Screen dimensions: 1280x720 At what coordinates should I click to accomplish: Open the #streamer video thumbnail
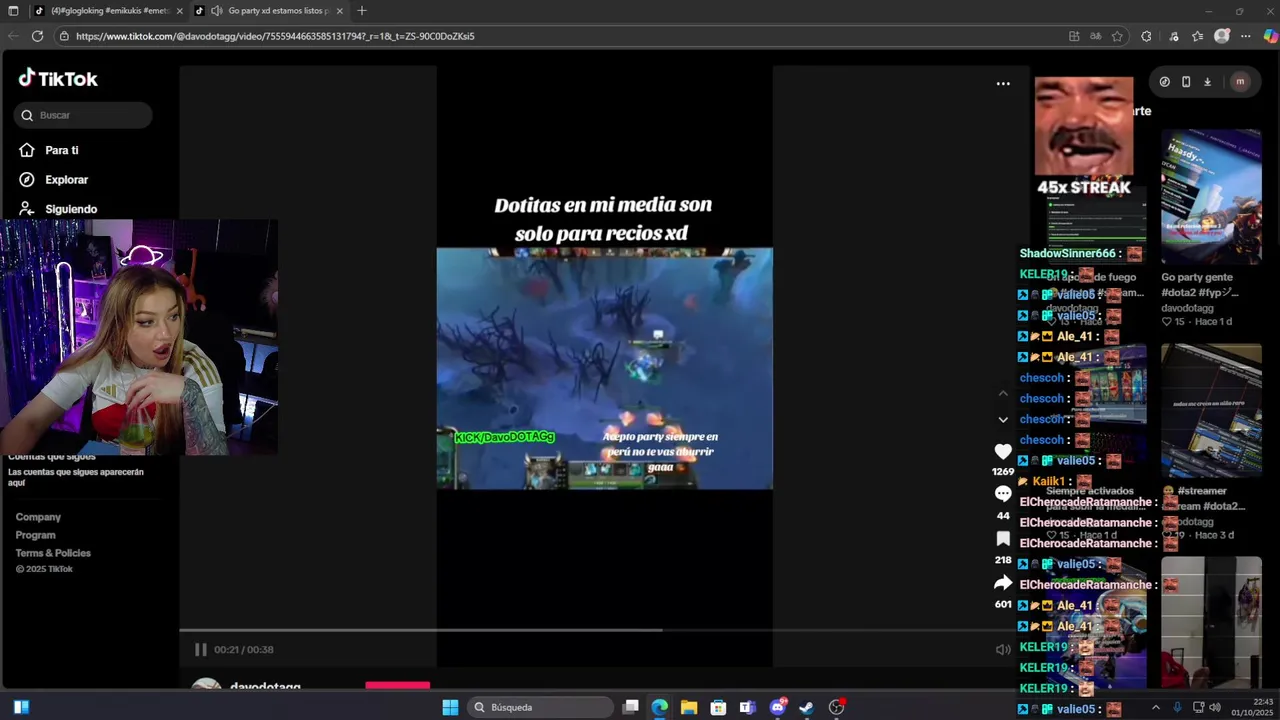1211,411
